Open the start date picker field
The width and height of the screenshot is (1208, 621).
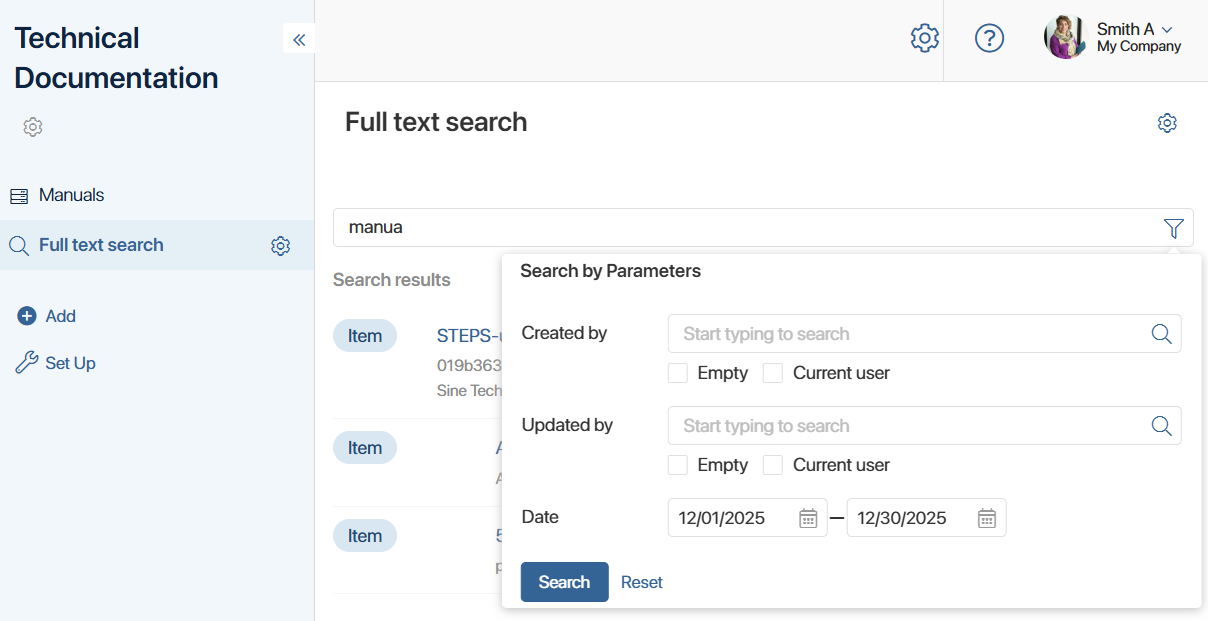[730, 518]
